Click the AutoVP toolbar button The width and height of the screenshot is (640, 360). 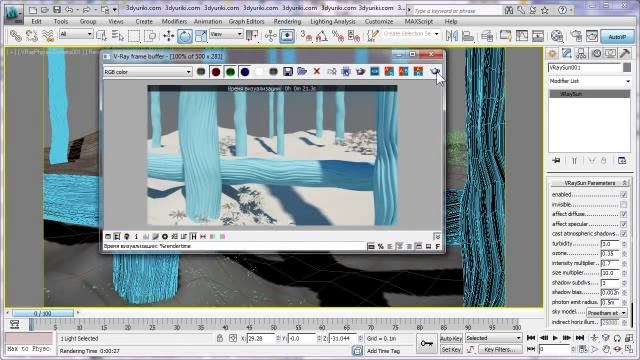click(617, 37)
